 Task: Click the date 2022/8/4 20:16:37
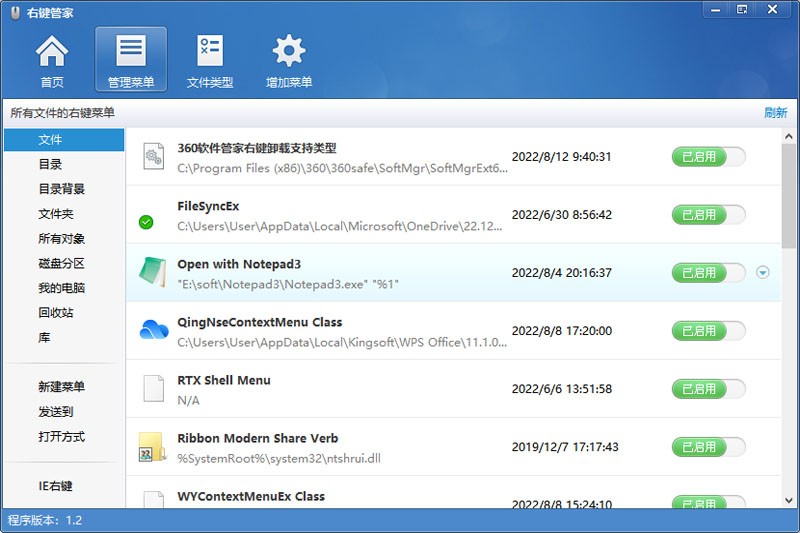(562, 273)
